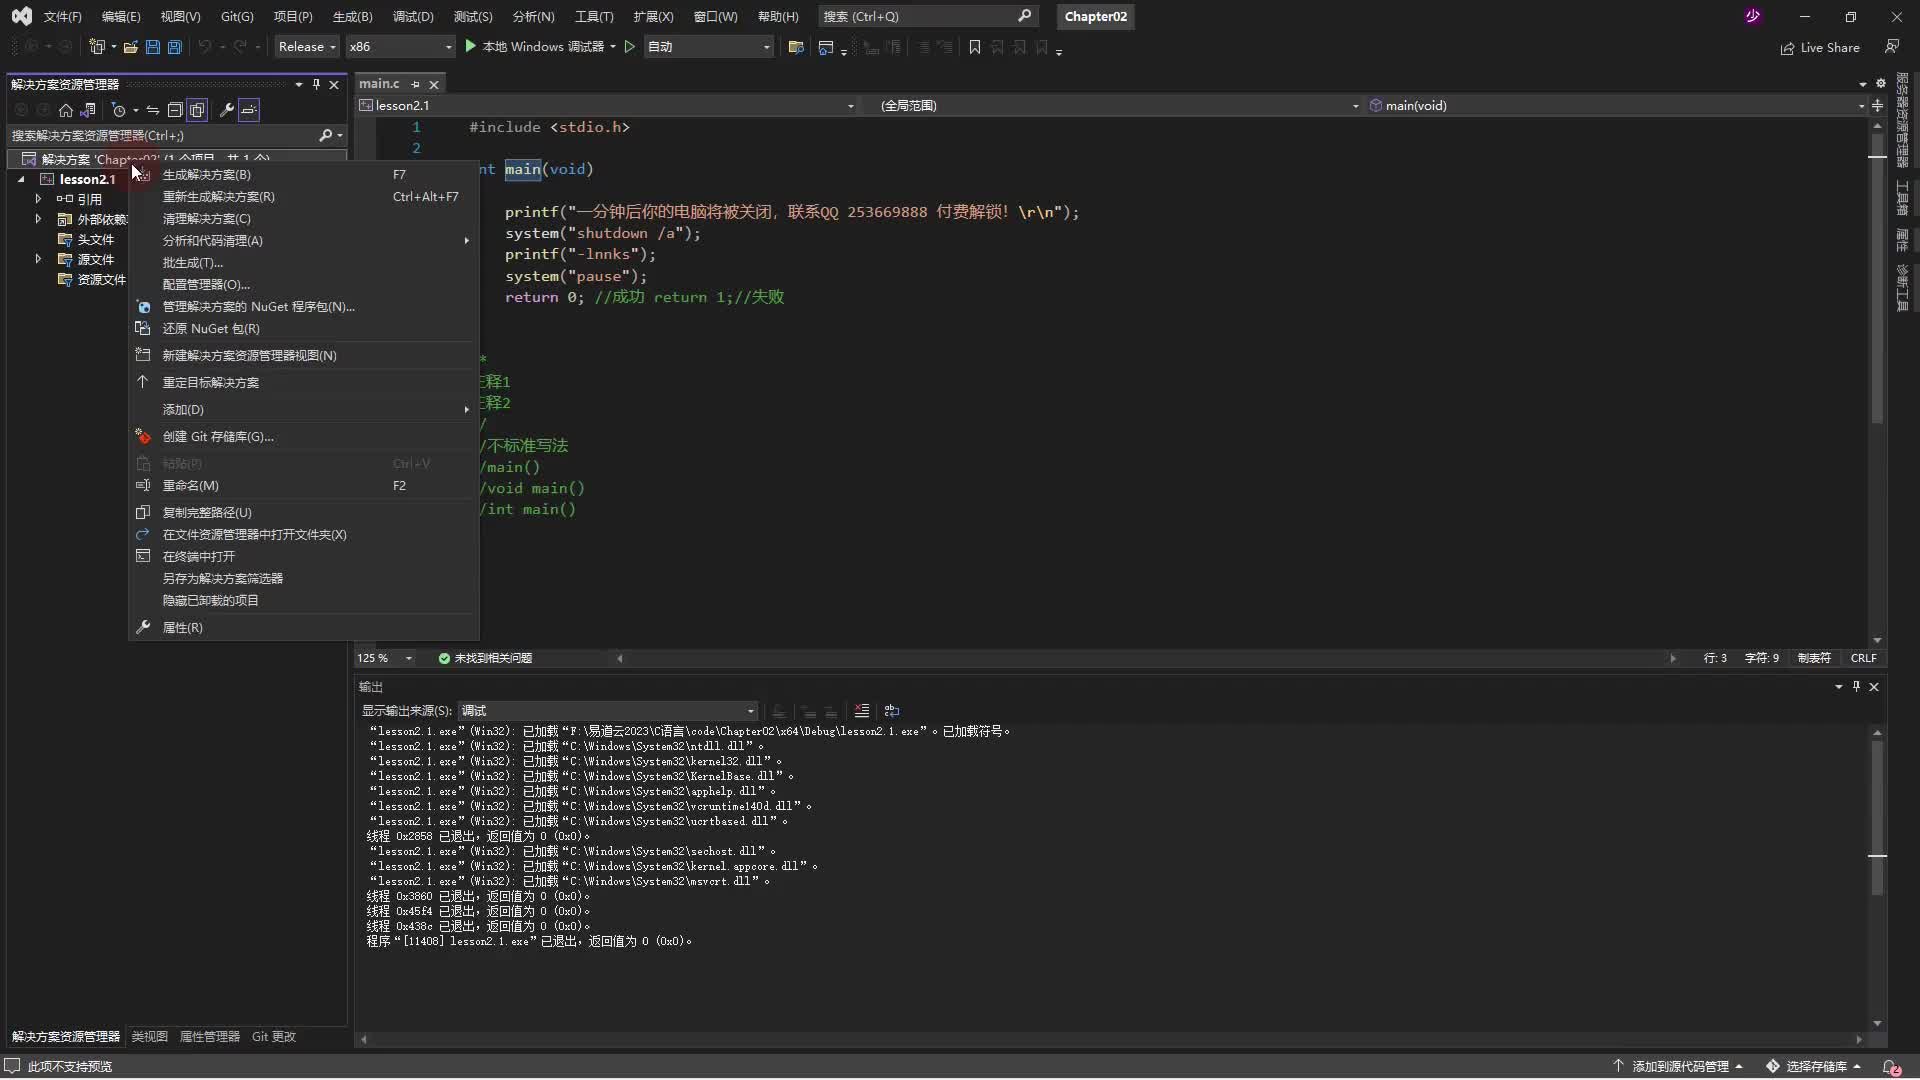Viewport: 1920px width, 1080px height.
Task: Toggle show all files icon
Action: click(197, 110)
